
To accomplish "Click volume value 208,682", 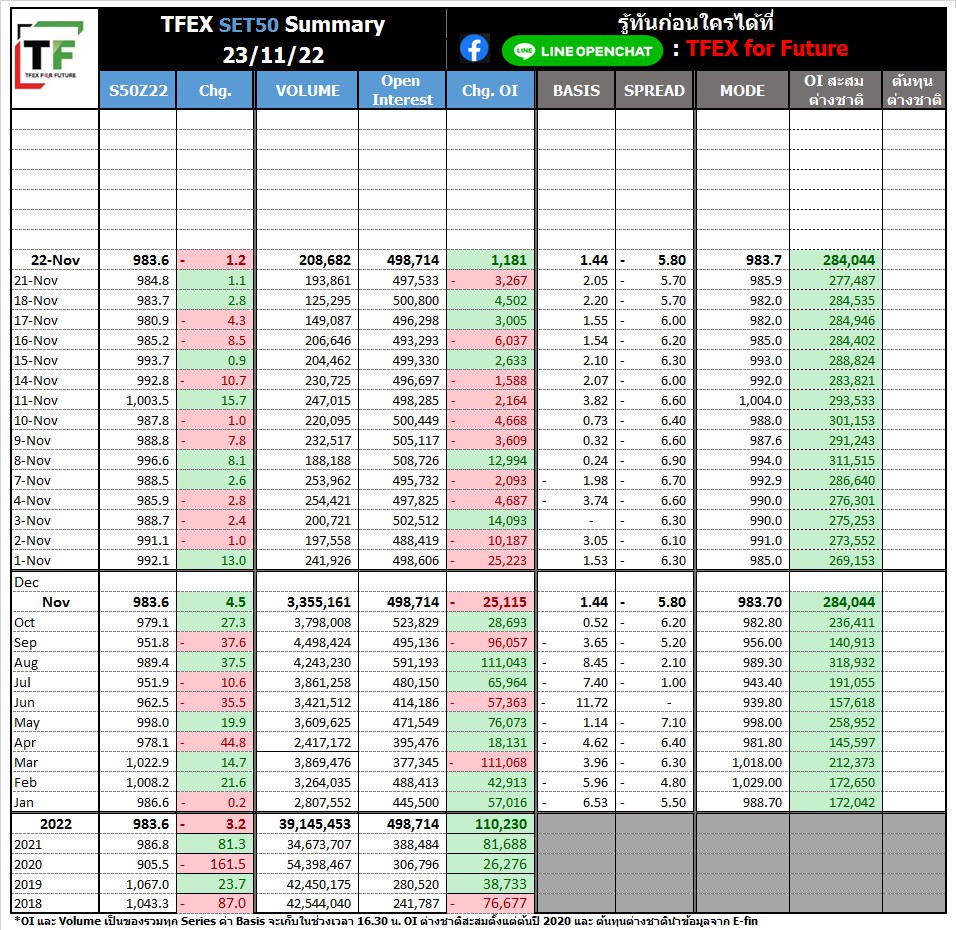I will point(325,260).
